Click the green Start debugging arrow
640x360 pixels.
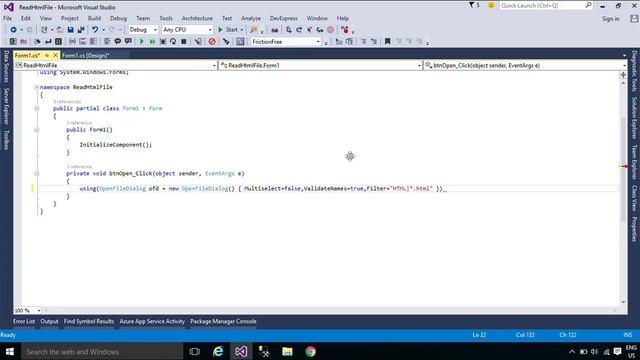[x=220, y=30]
